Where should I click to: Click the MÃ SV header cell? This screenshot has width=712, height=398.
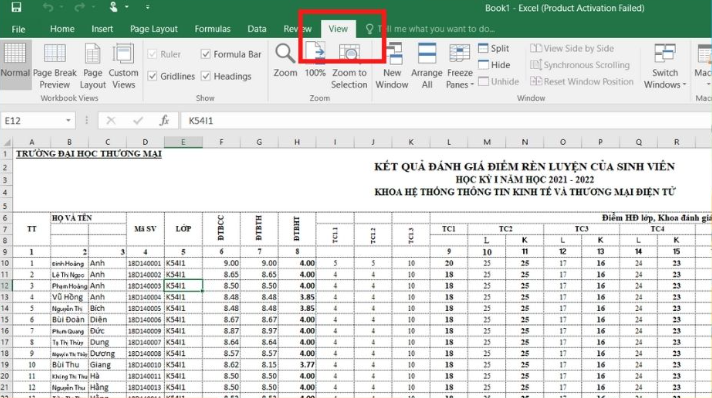click(145, 229)
